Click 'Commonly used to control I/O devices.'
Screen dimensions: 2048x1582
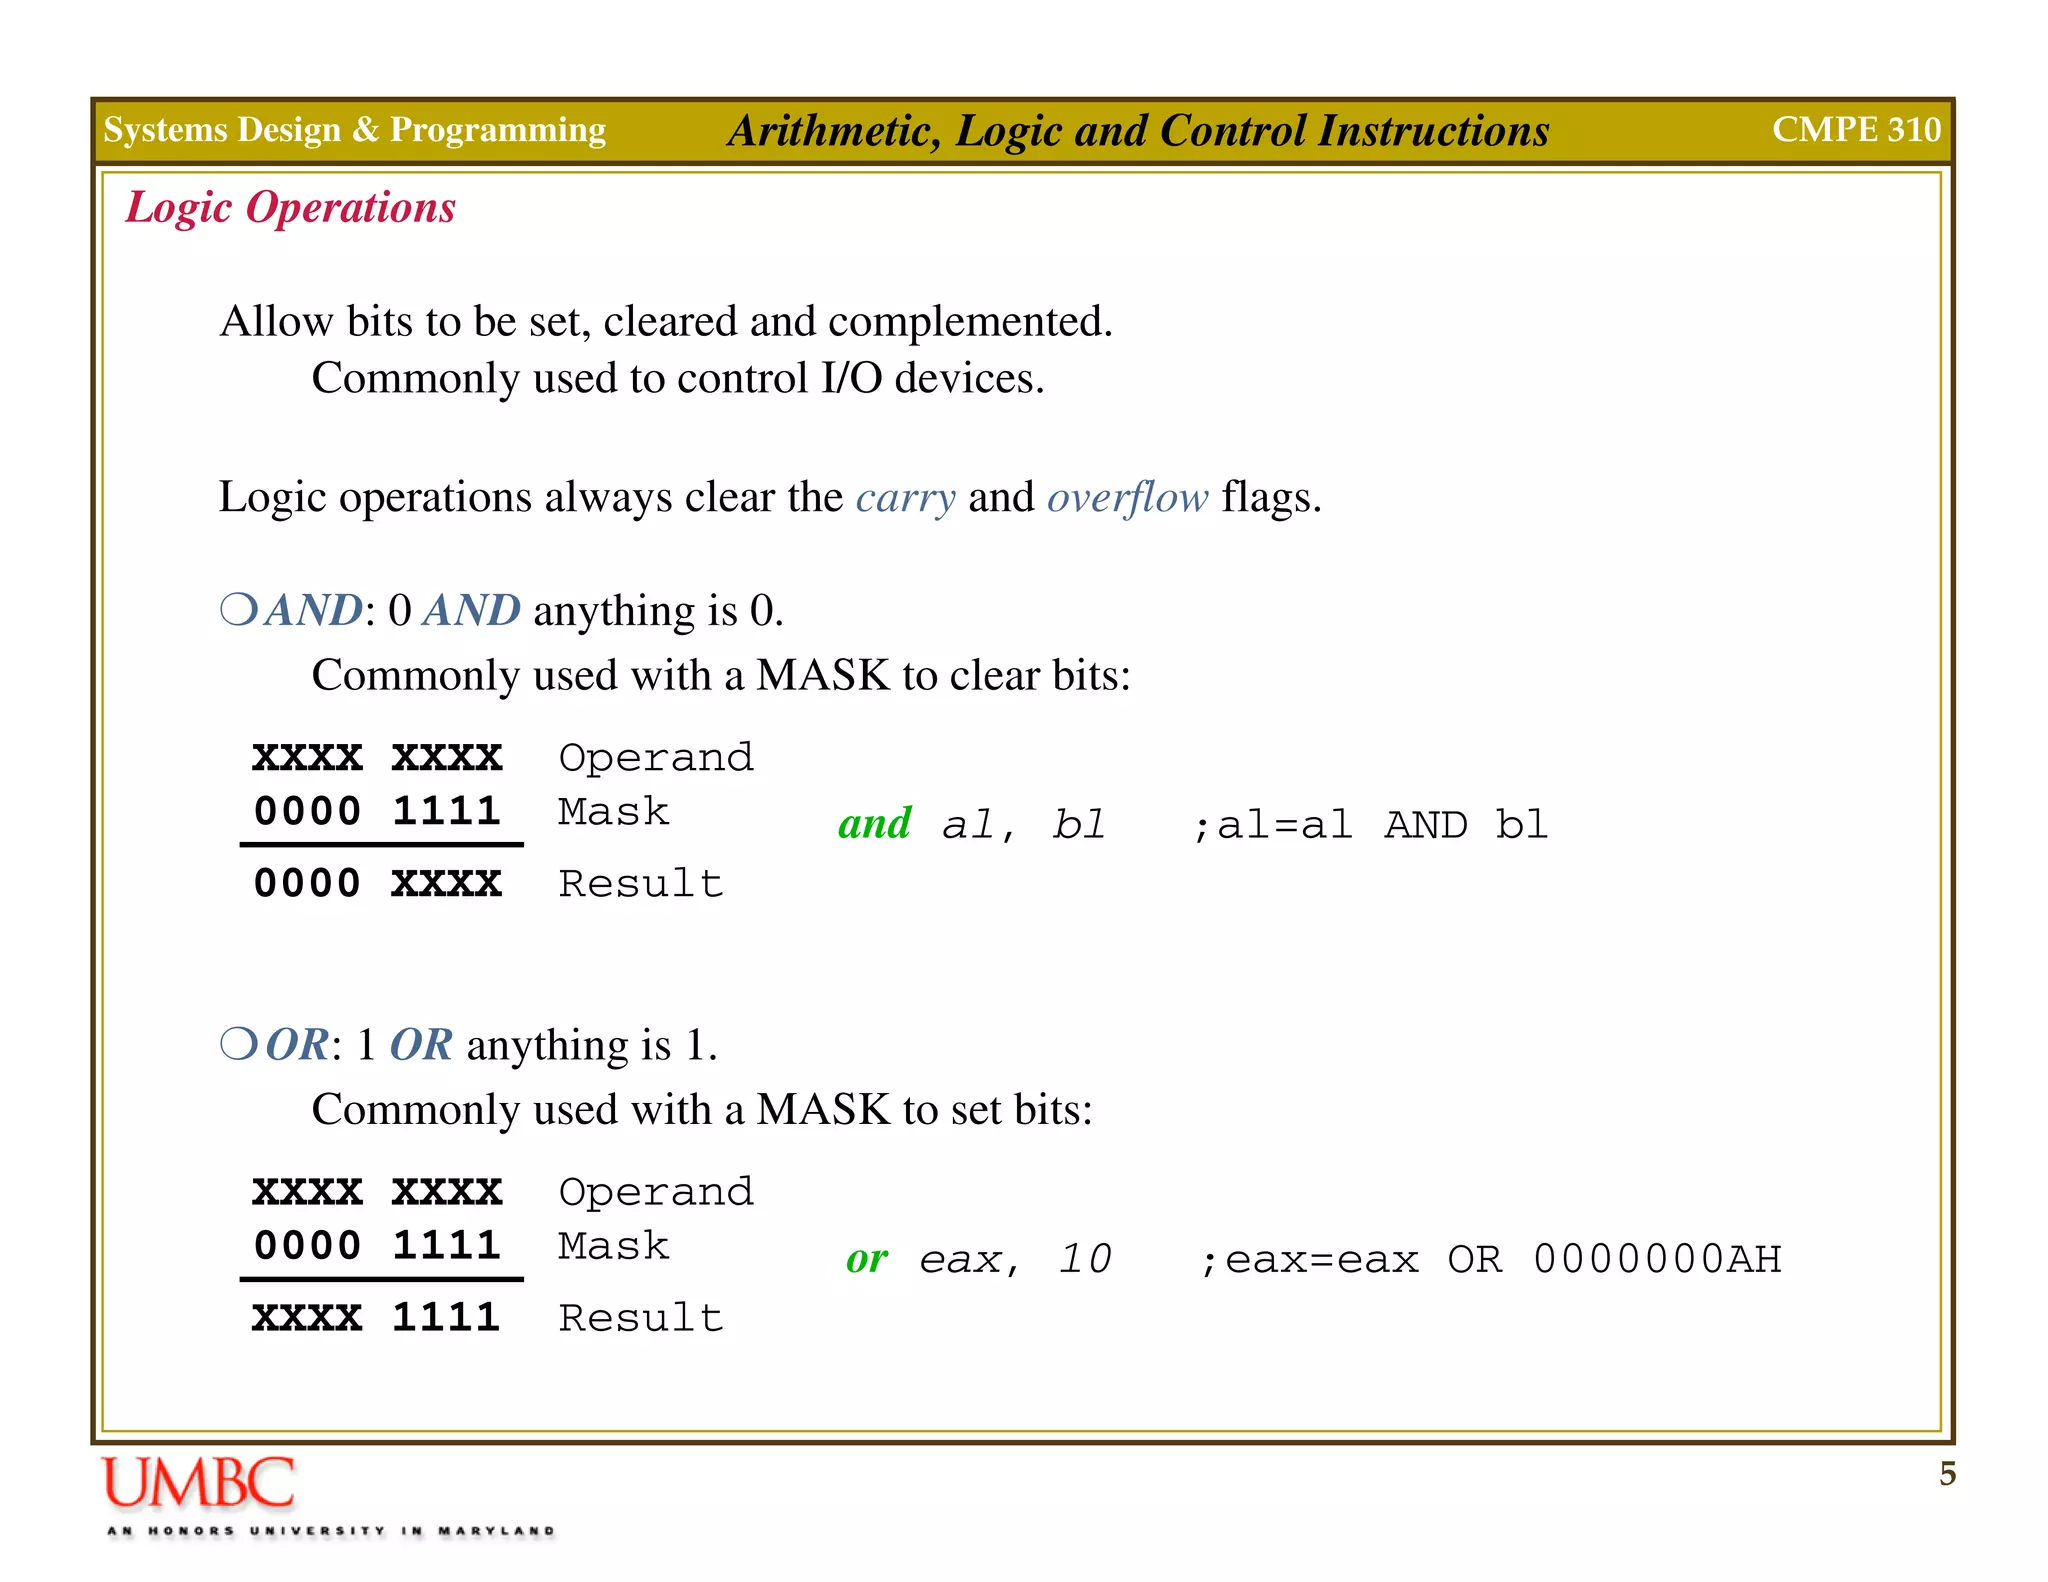pos(678,378)
